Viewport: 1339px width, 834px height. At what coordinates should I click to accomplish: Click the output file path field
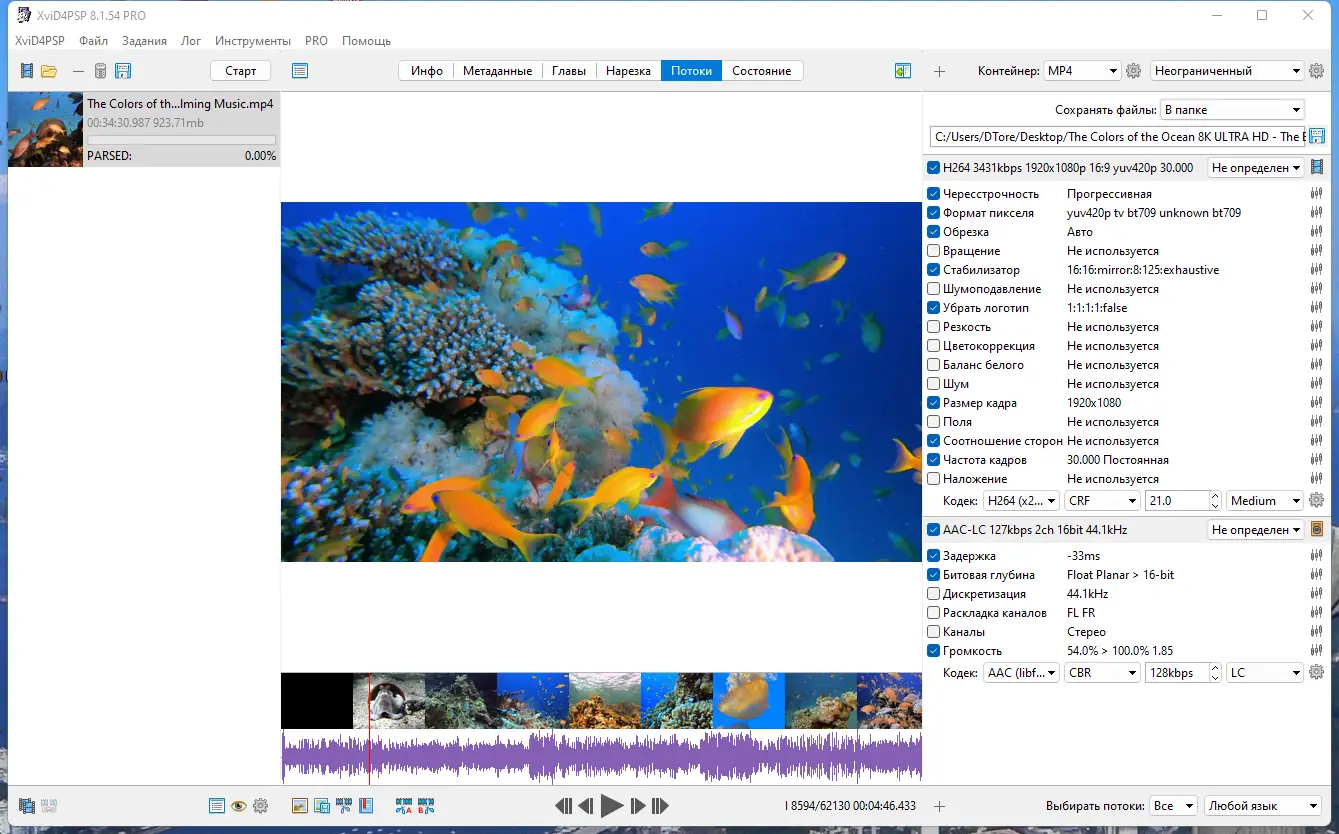(x=1115, y=137)
